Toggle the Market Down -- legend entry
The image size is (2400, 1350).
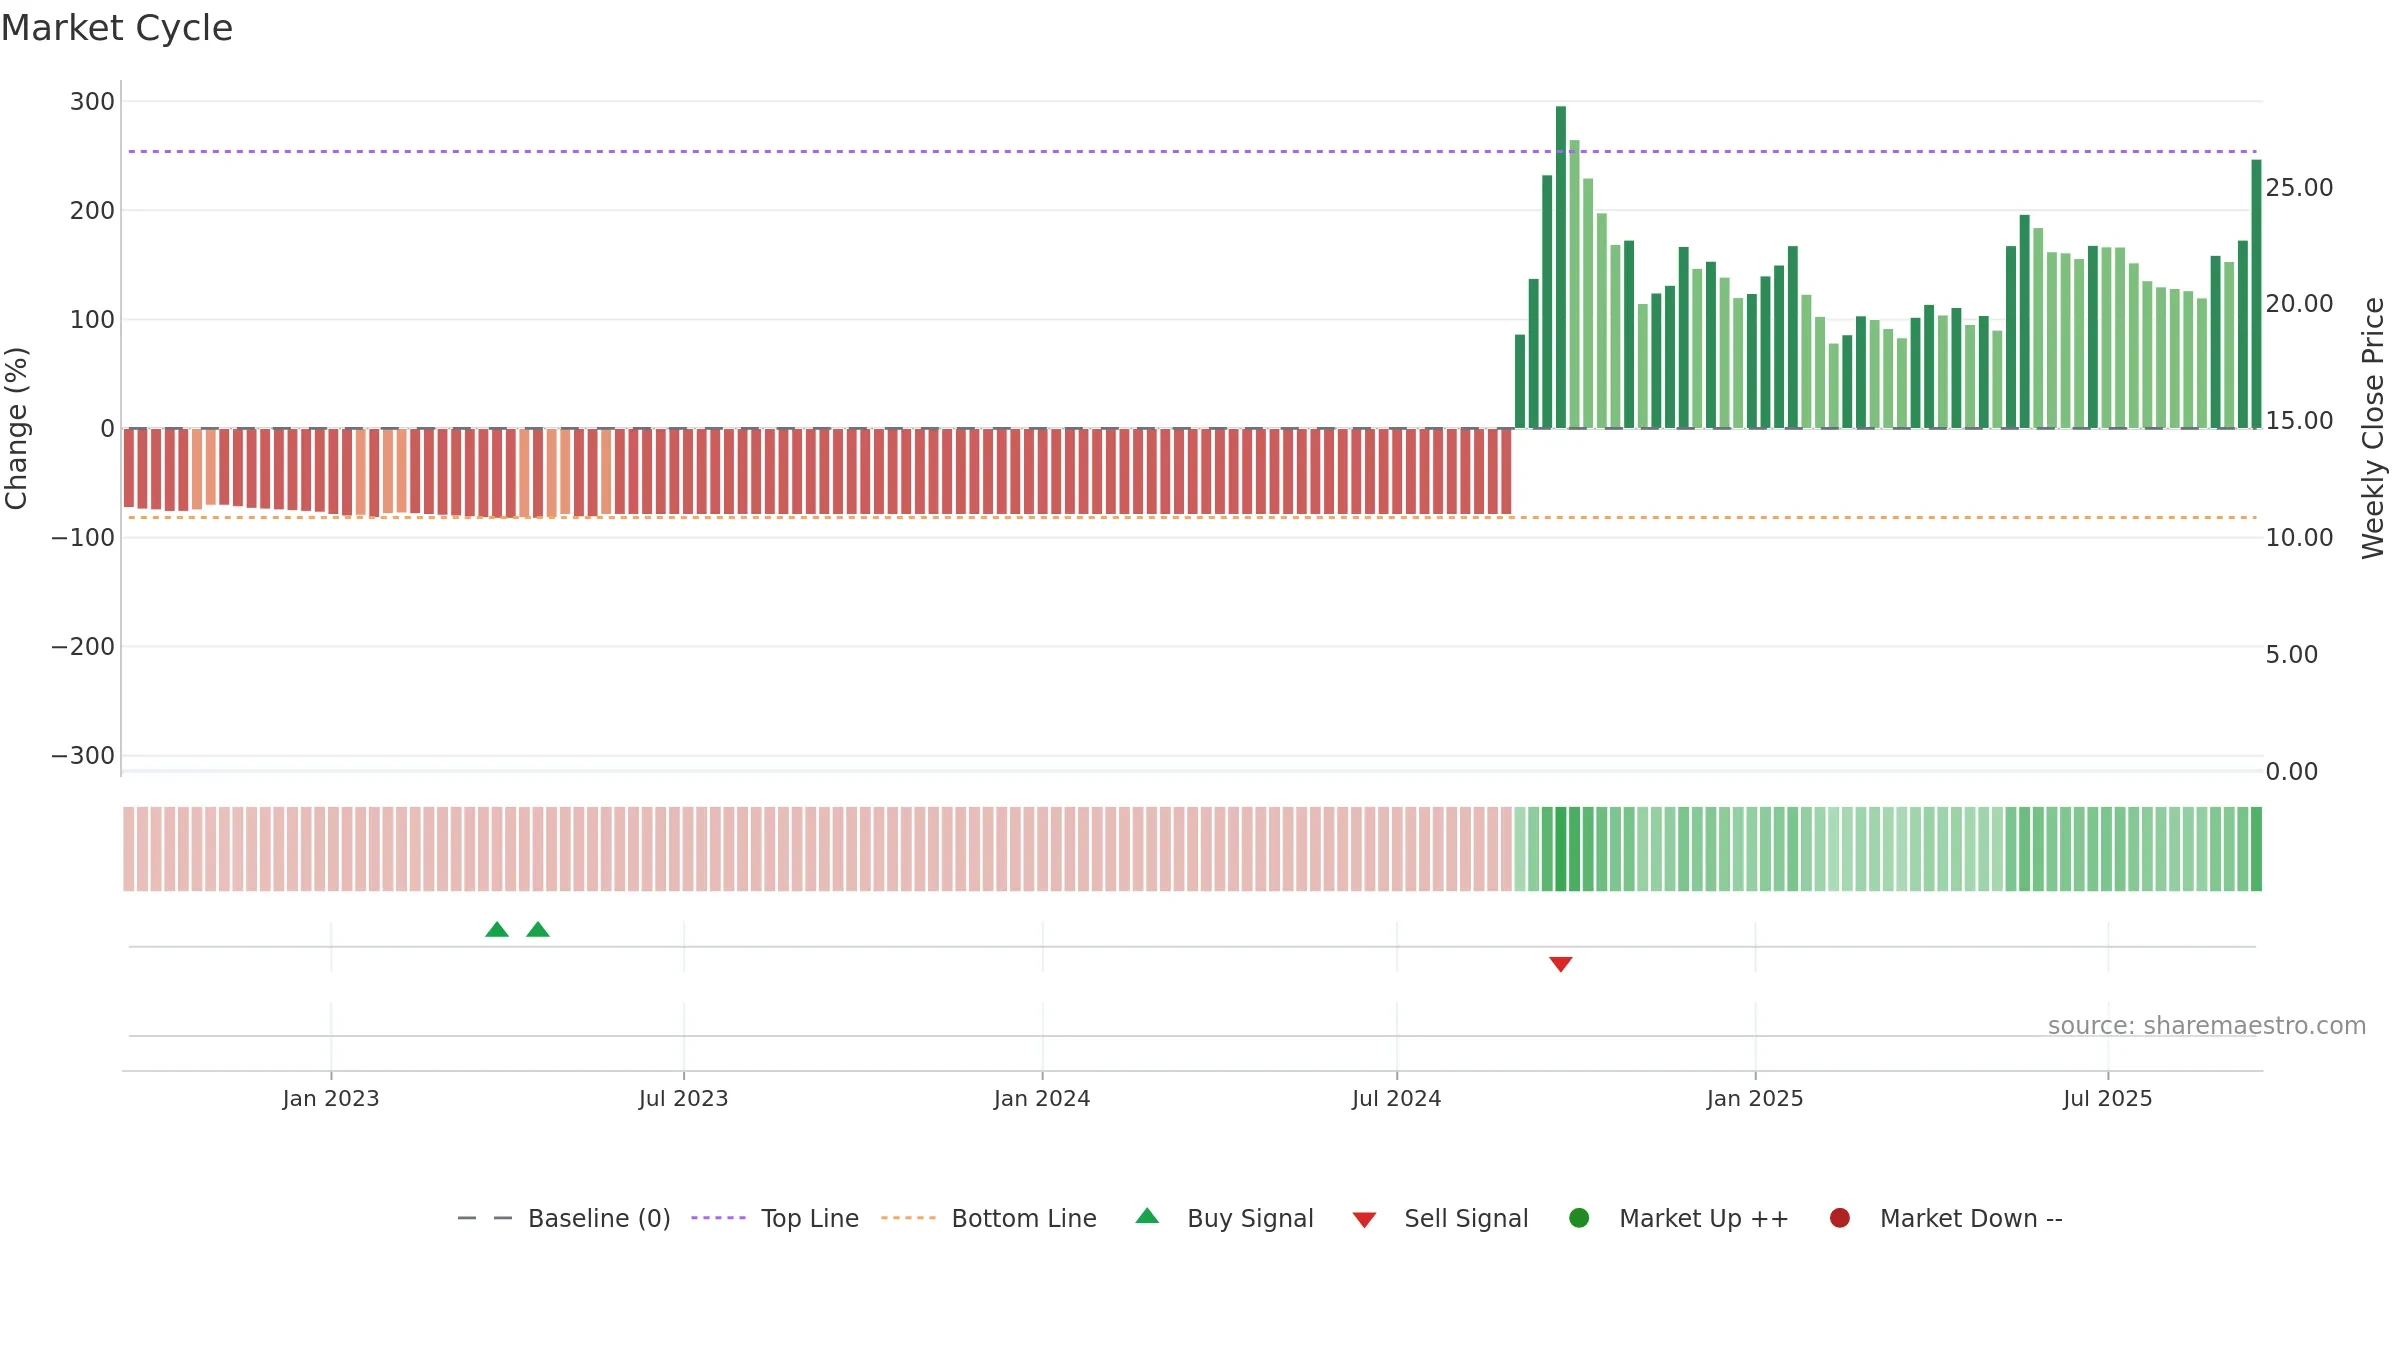click(x=1946, y=1218)
